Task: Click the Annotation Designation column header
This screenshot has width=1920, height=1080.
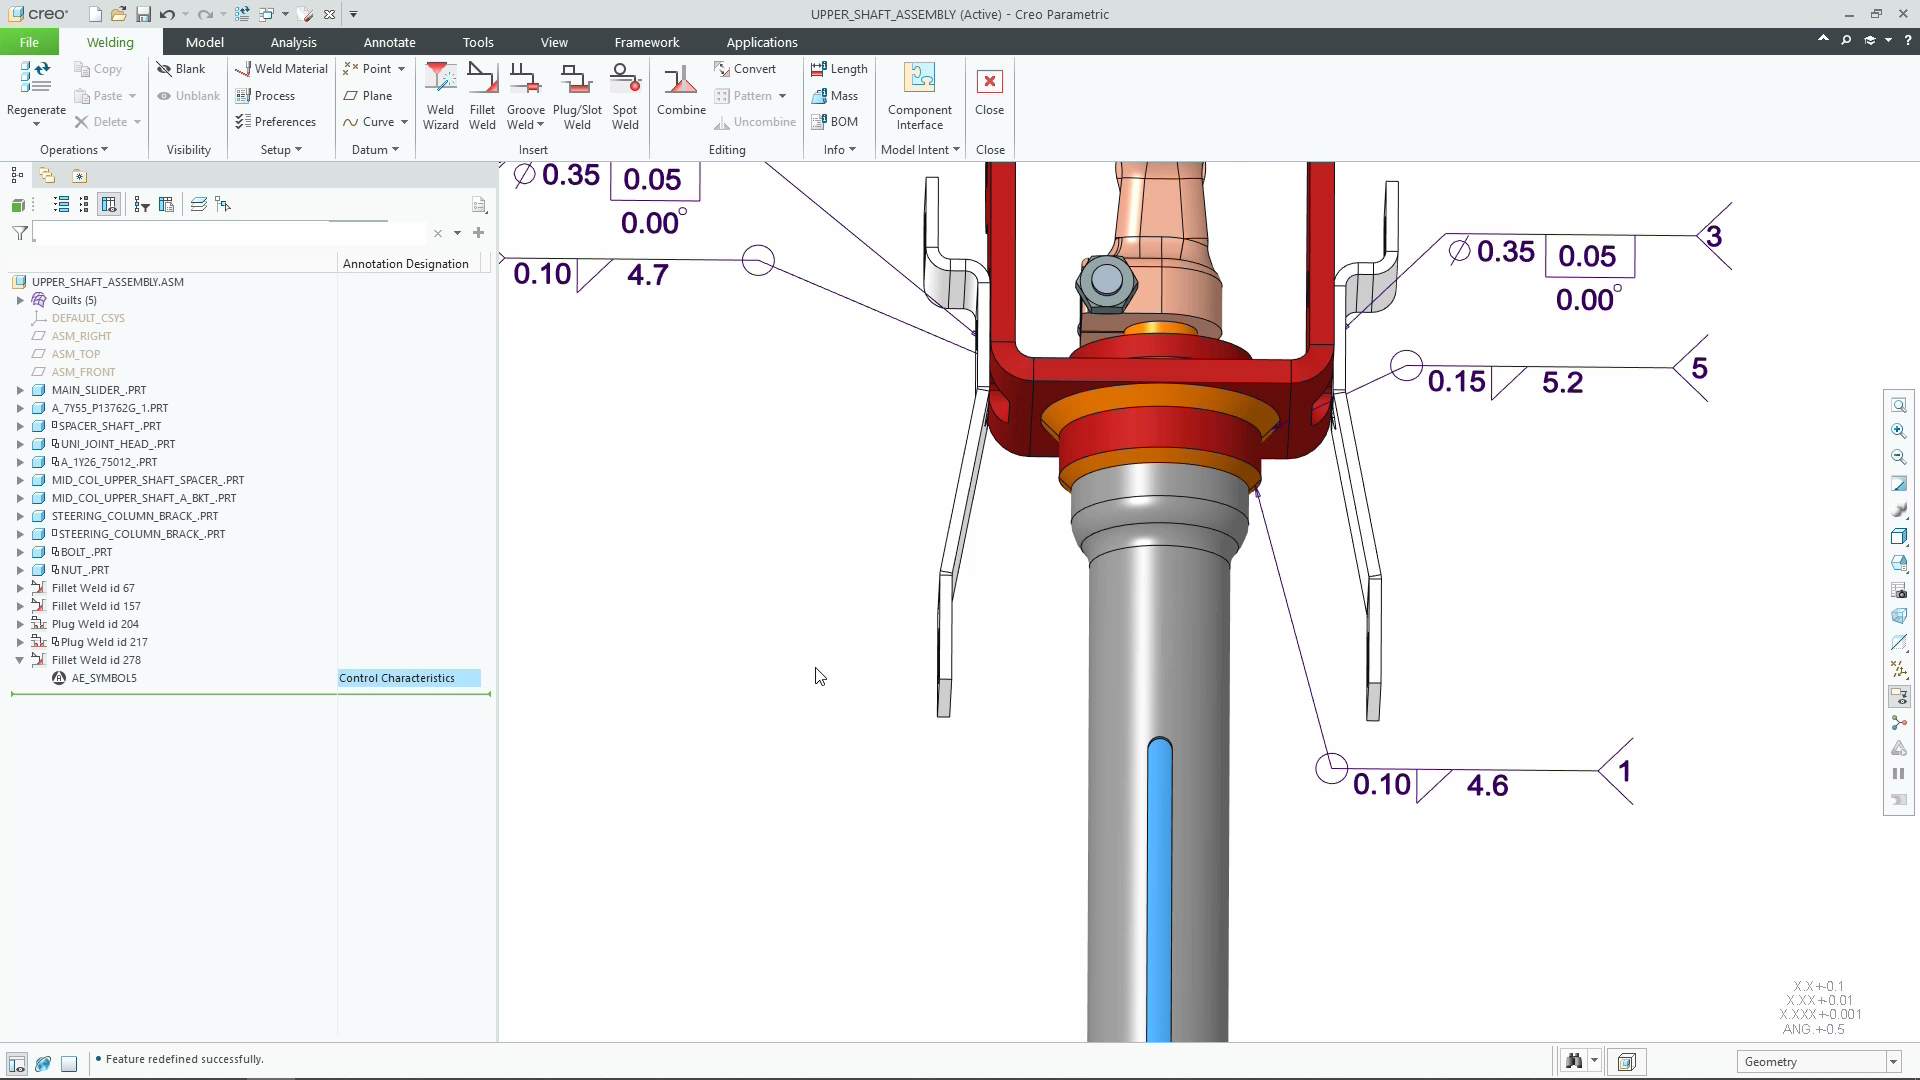Action: [406, 264]
